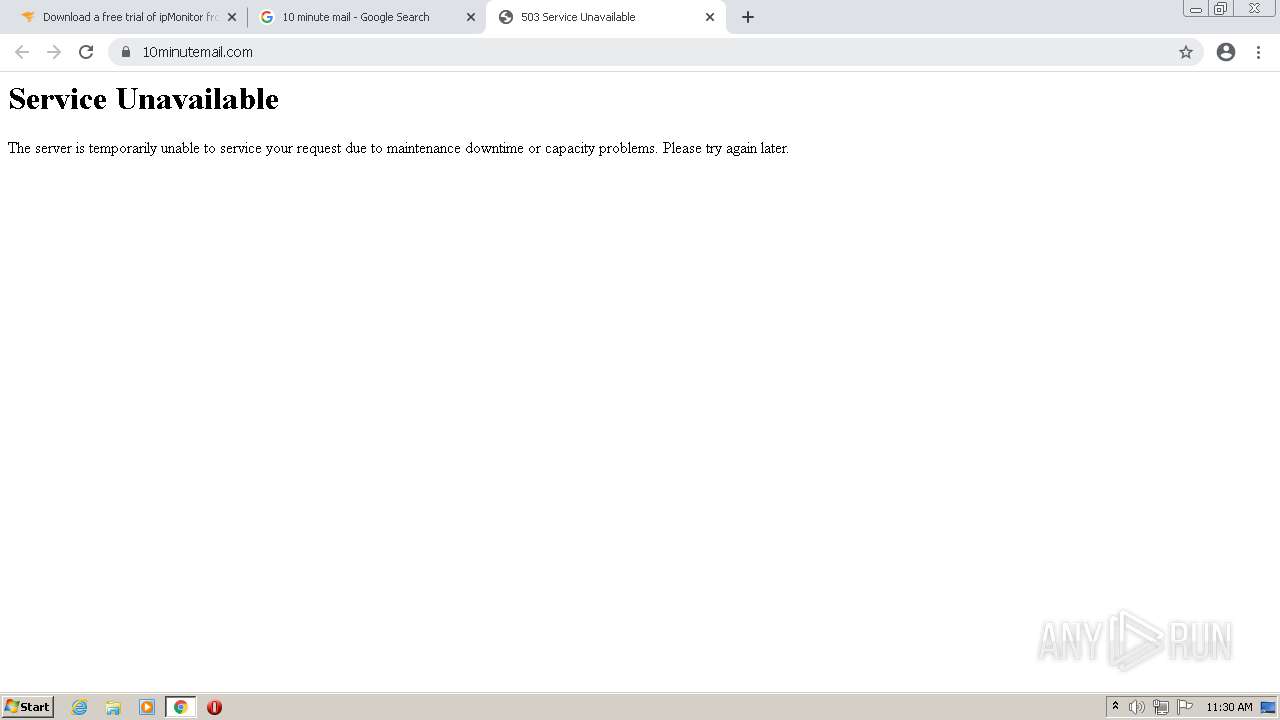The image size is (1280, 720).
Task: Open the Chrome three-dot menu
Action: coord(1258,52)
